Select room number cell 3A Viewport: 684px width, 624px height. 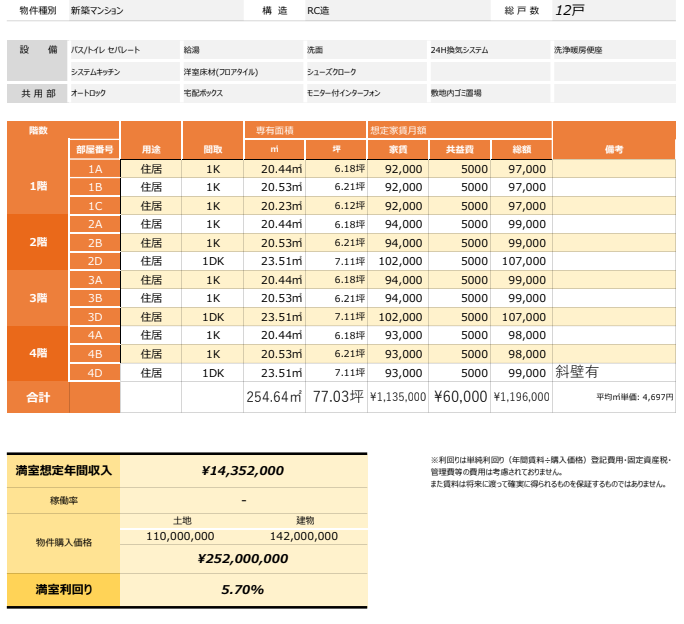pos(95,280)
